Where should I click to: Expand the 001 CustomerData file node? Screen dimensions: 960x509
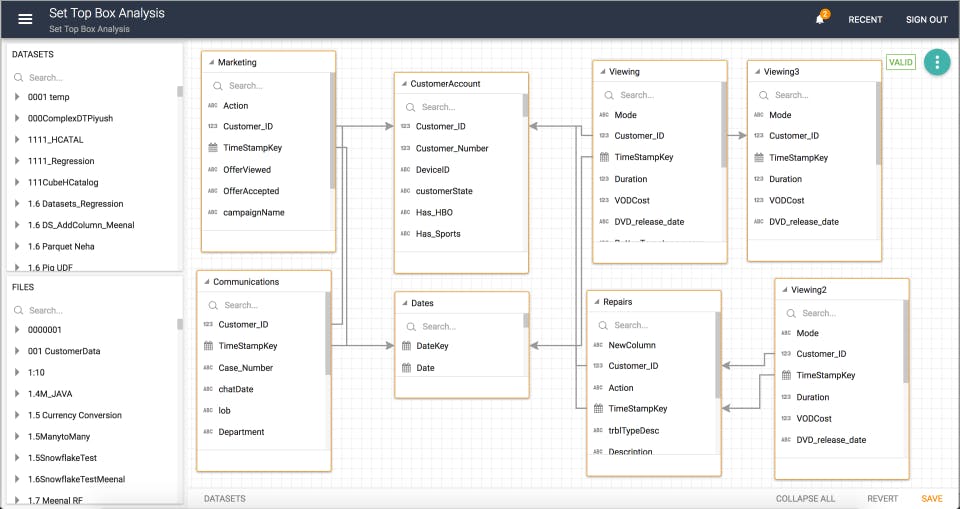[x=17, y=351]
